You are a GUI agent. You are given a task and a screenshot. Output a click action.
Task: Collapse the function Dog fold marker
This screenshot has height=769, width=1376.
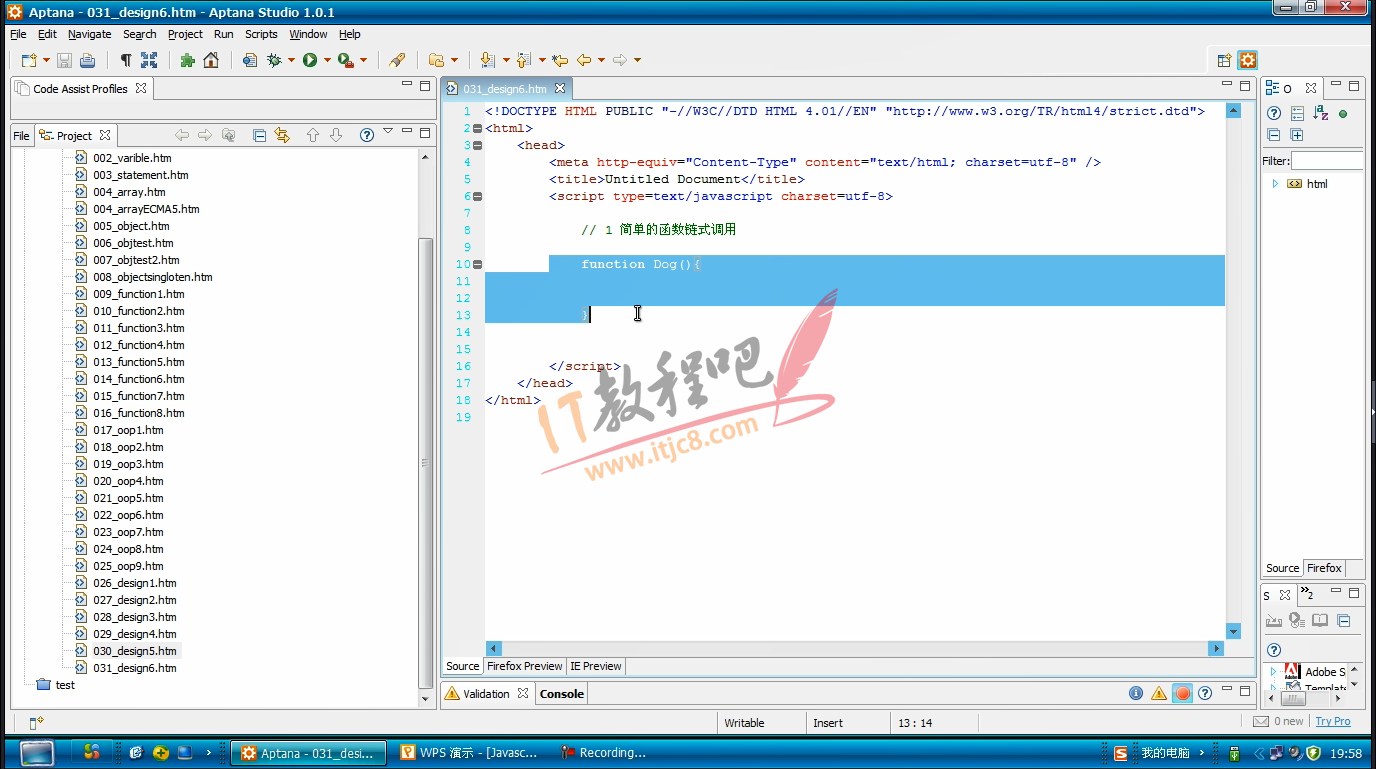(477, 264)
